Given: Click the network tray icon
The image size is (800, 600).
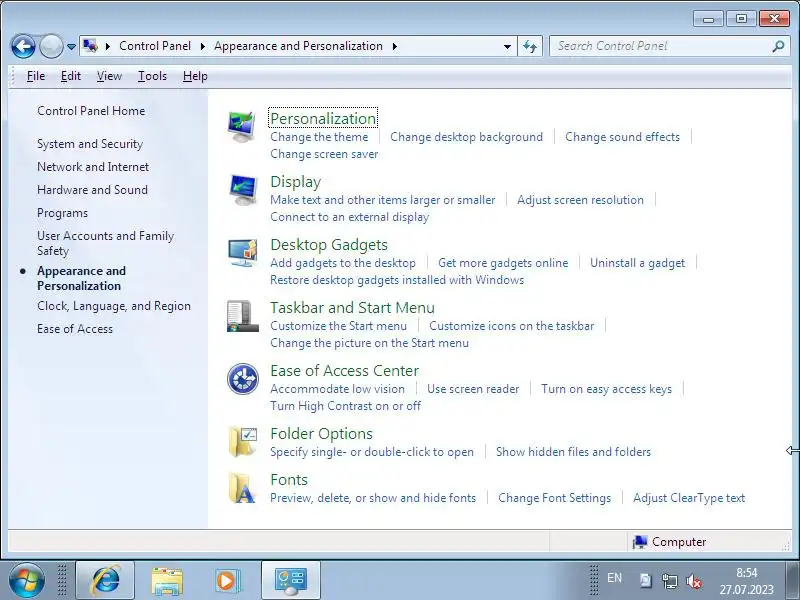Looking at the screenshot, I should click(669, 581).
